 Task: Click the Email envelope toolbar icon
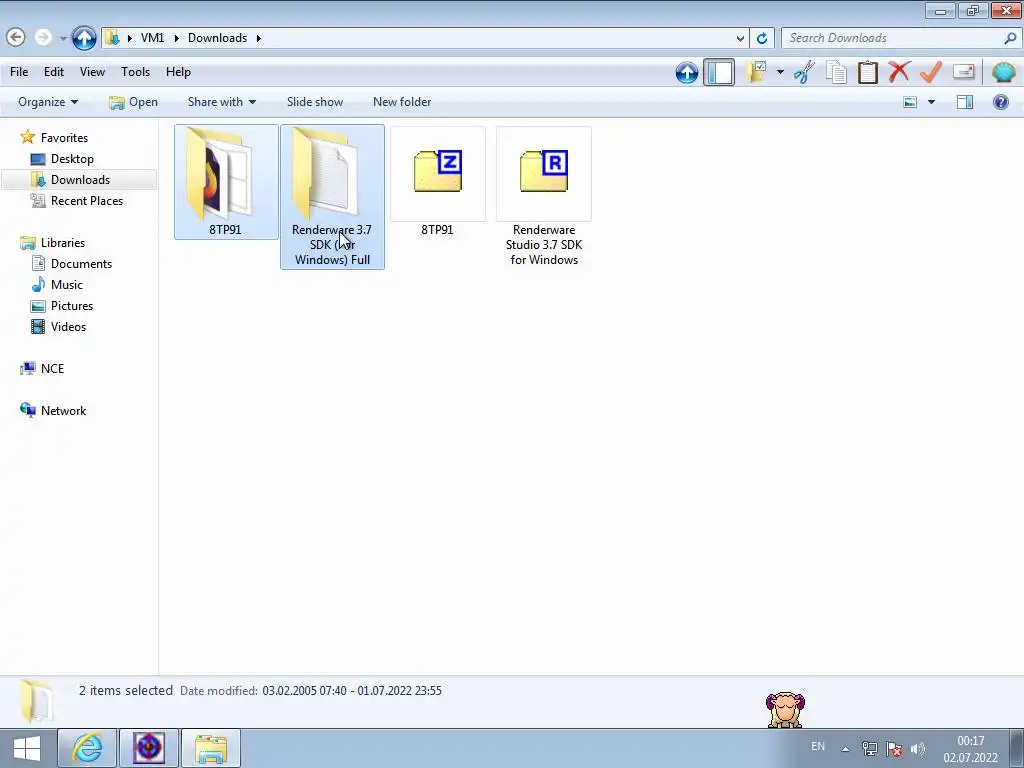[x=963, y=71]
